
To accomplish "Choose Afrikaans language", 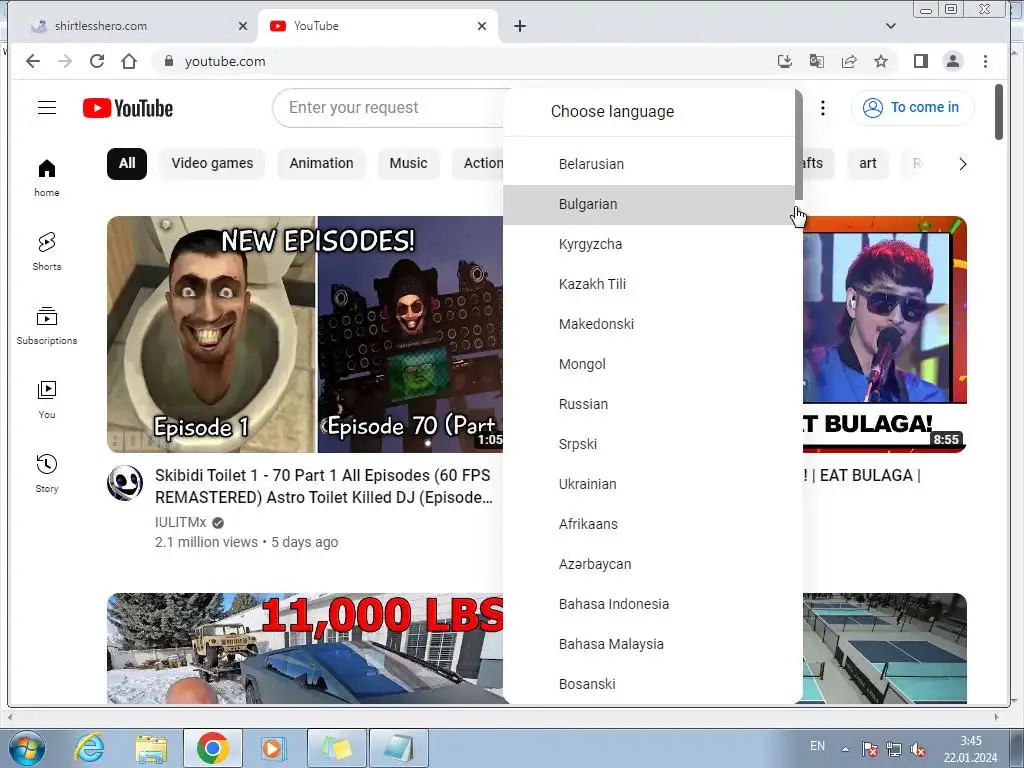I will [x=648, y=524].
